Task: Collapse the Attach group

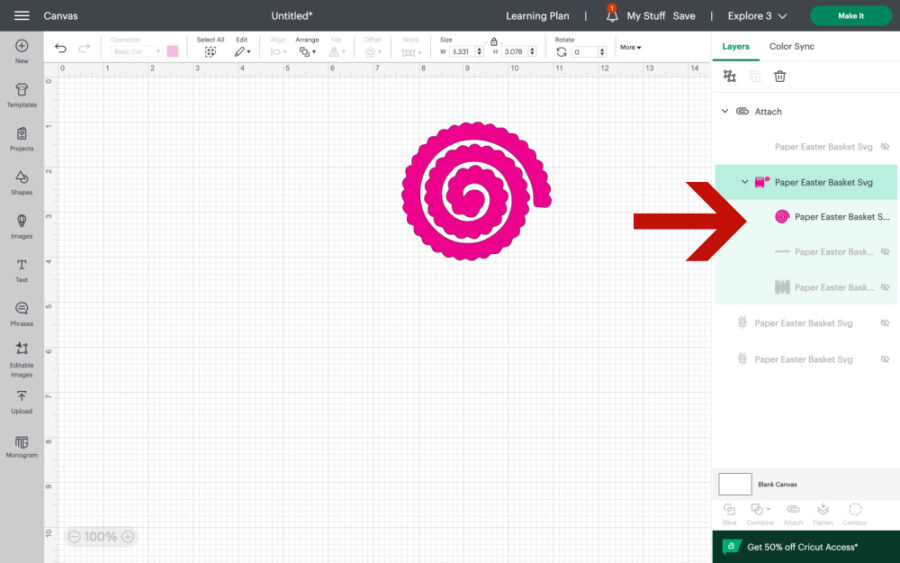Action: [x=725, y=112]
